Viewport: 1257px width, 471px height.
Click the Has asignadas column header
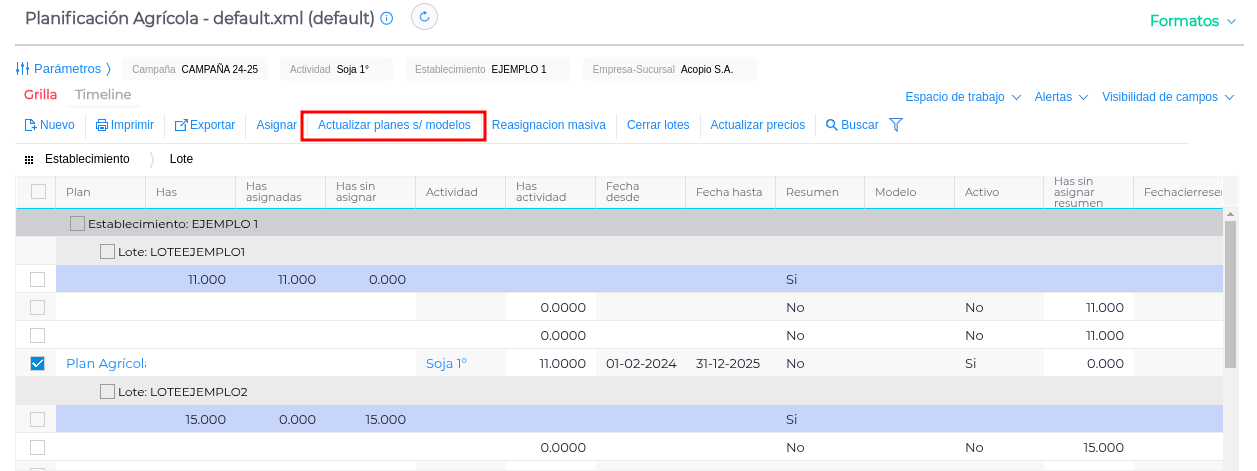[x=280, y=192]
